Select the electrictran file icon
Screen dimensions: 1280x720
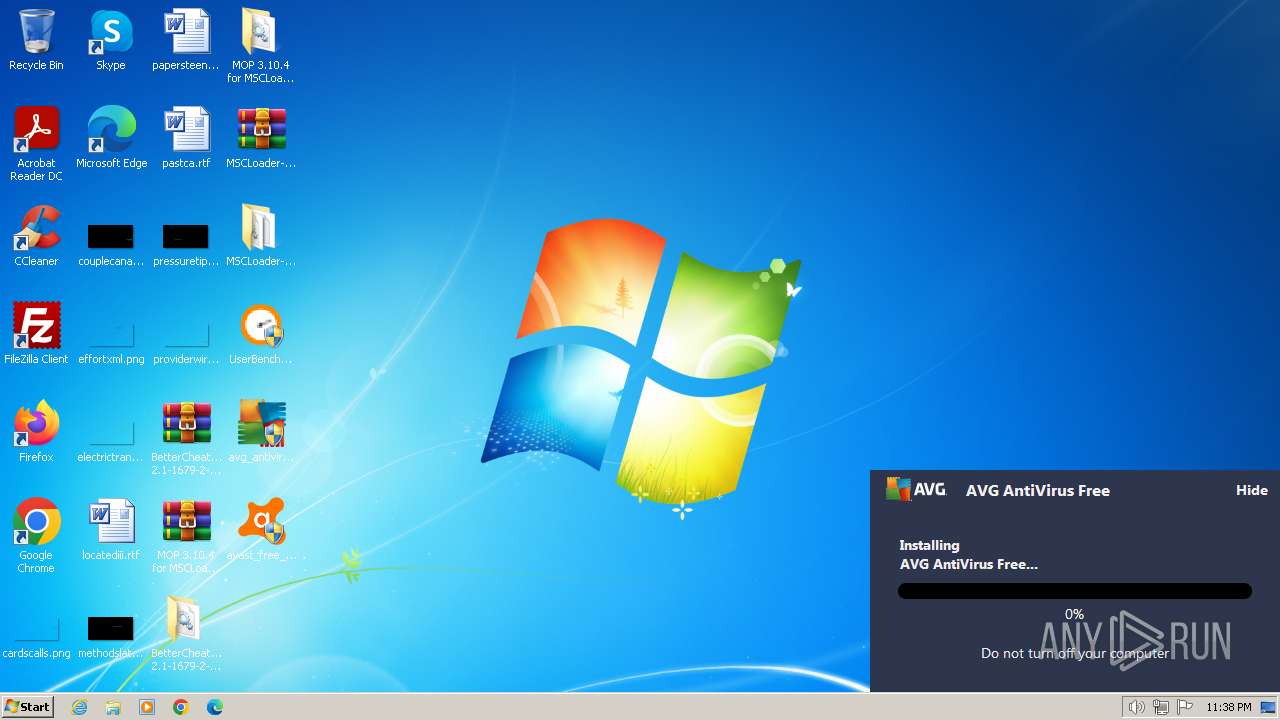coord(111,439)
